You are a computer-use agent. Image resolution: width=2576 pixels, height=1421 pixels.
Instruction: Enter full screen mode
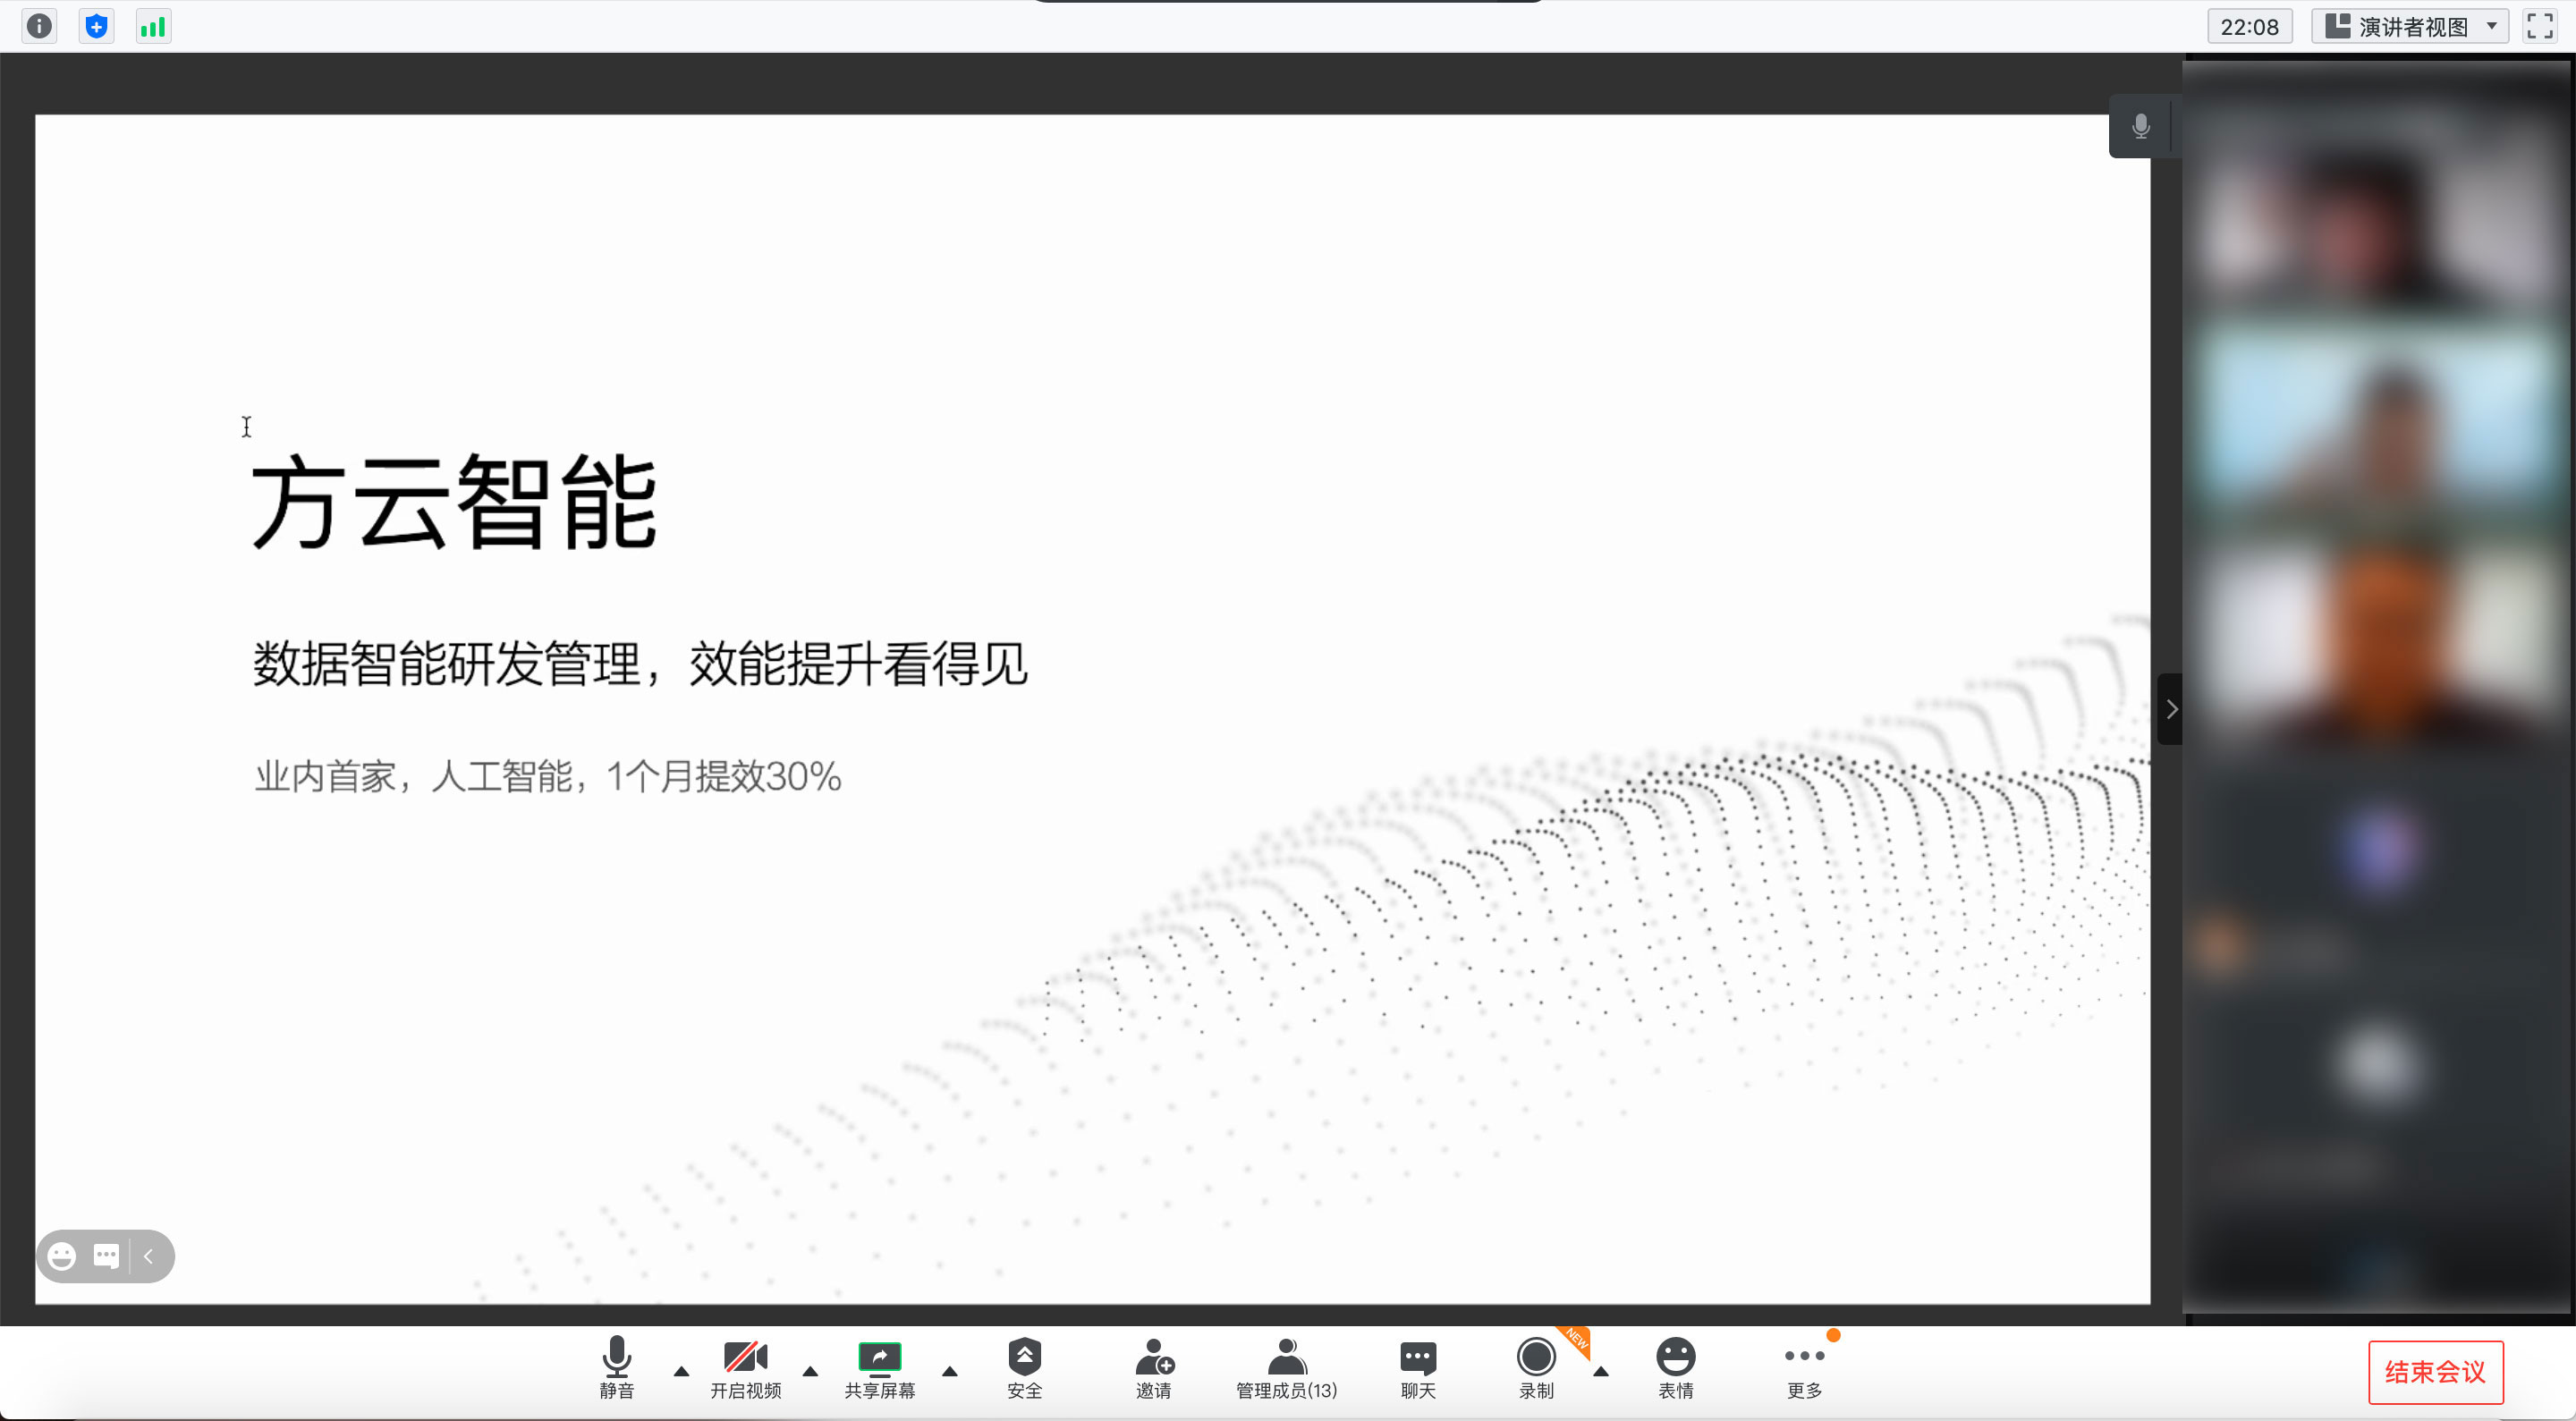pyautogui.click(x=2540, y=26)
